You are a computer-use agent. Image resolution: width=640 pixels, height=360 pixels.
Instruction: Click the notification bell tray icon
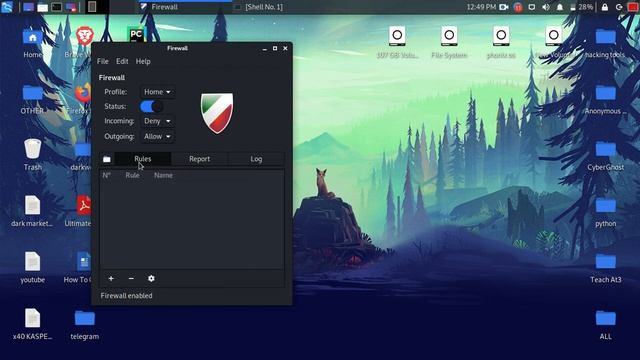point(560,7)
